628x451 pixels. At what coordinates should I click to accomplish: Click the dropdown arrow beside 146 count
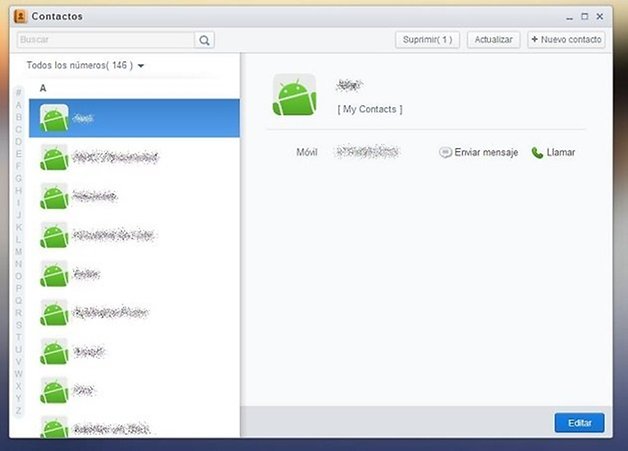141,66
